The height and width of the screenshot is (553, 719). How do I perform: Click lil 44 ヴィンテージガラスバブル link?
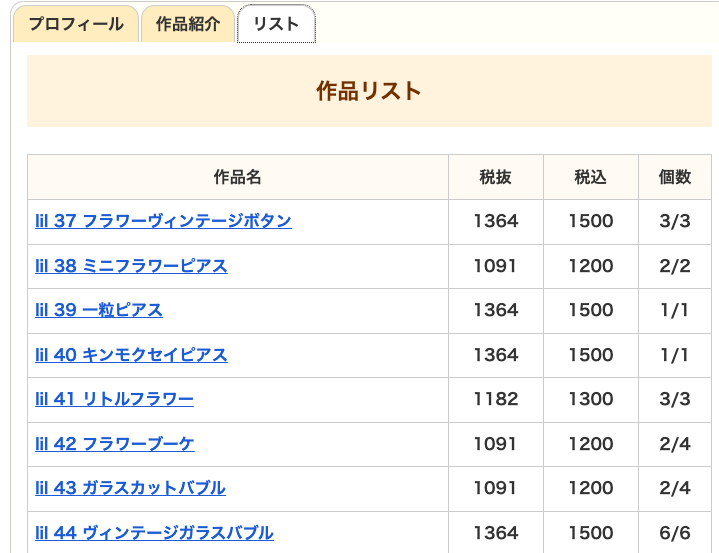pyautogui.click(x=154, y=533)
